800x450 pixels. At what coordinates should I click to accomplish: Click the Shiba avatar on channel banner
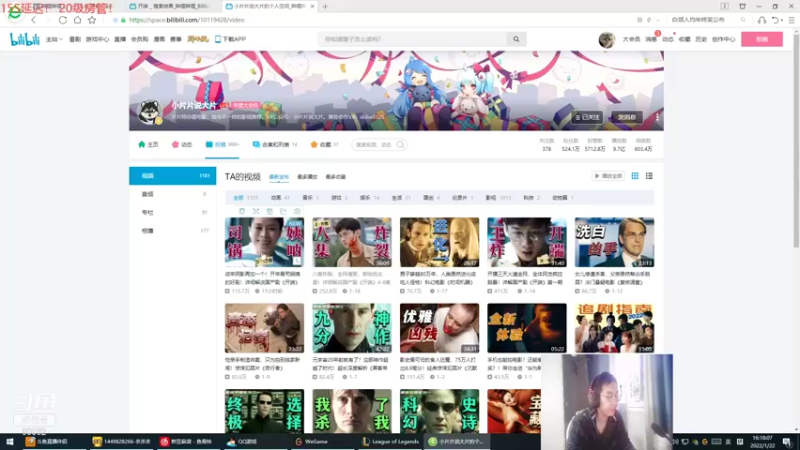click(150, 112)
